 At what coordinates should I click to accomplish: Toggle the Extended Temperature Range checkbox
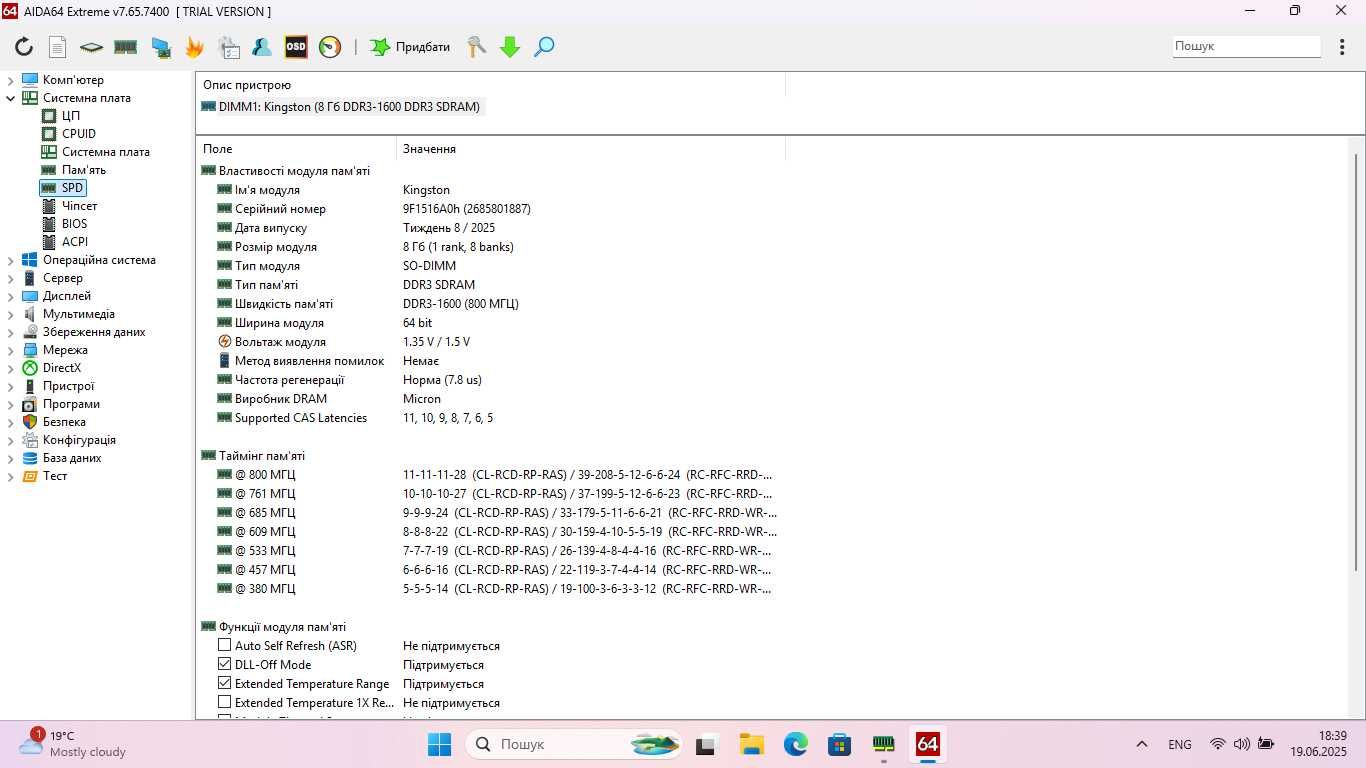coord(224,683)
